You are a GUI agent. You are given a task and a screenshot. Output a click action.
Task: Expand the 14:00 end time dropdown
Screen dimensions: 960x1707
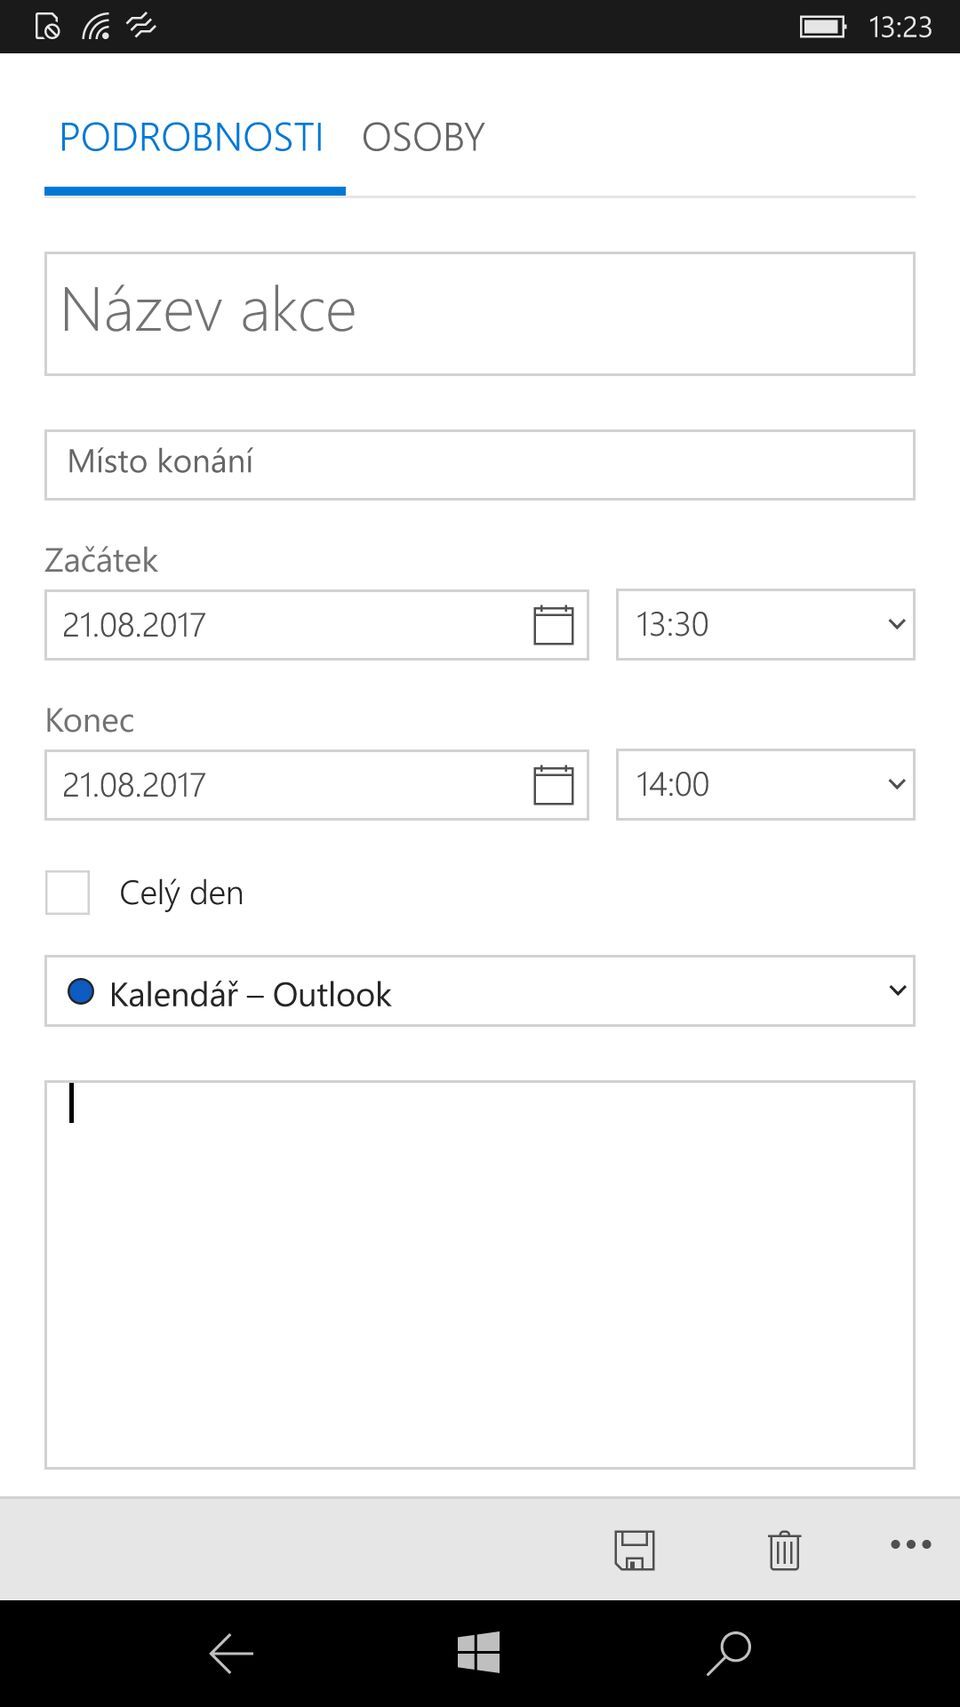[765, 785]
